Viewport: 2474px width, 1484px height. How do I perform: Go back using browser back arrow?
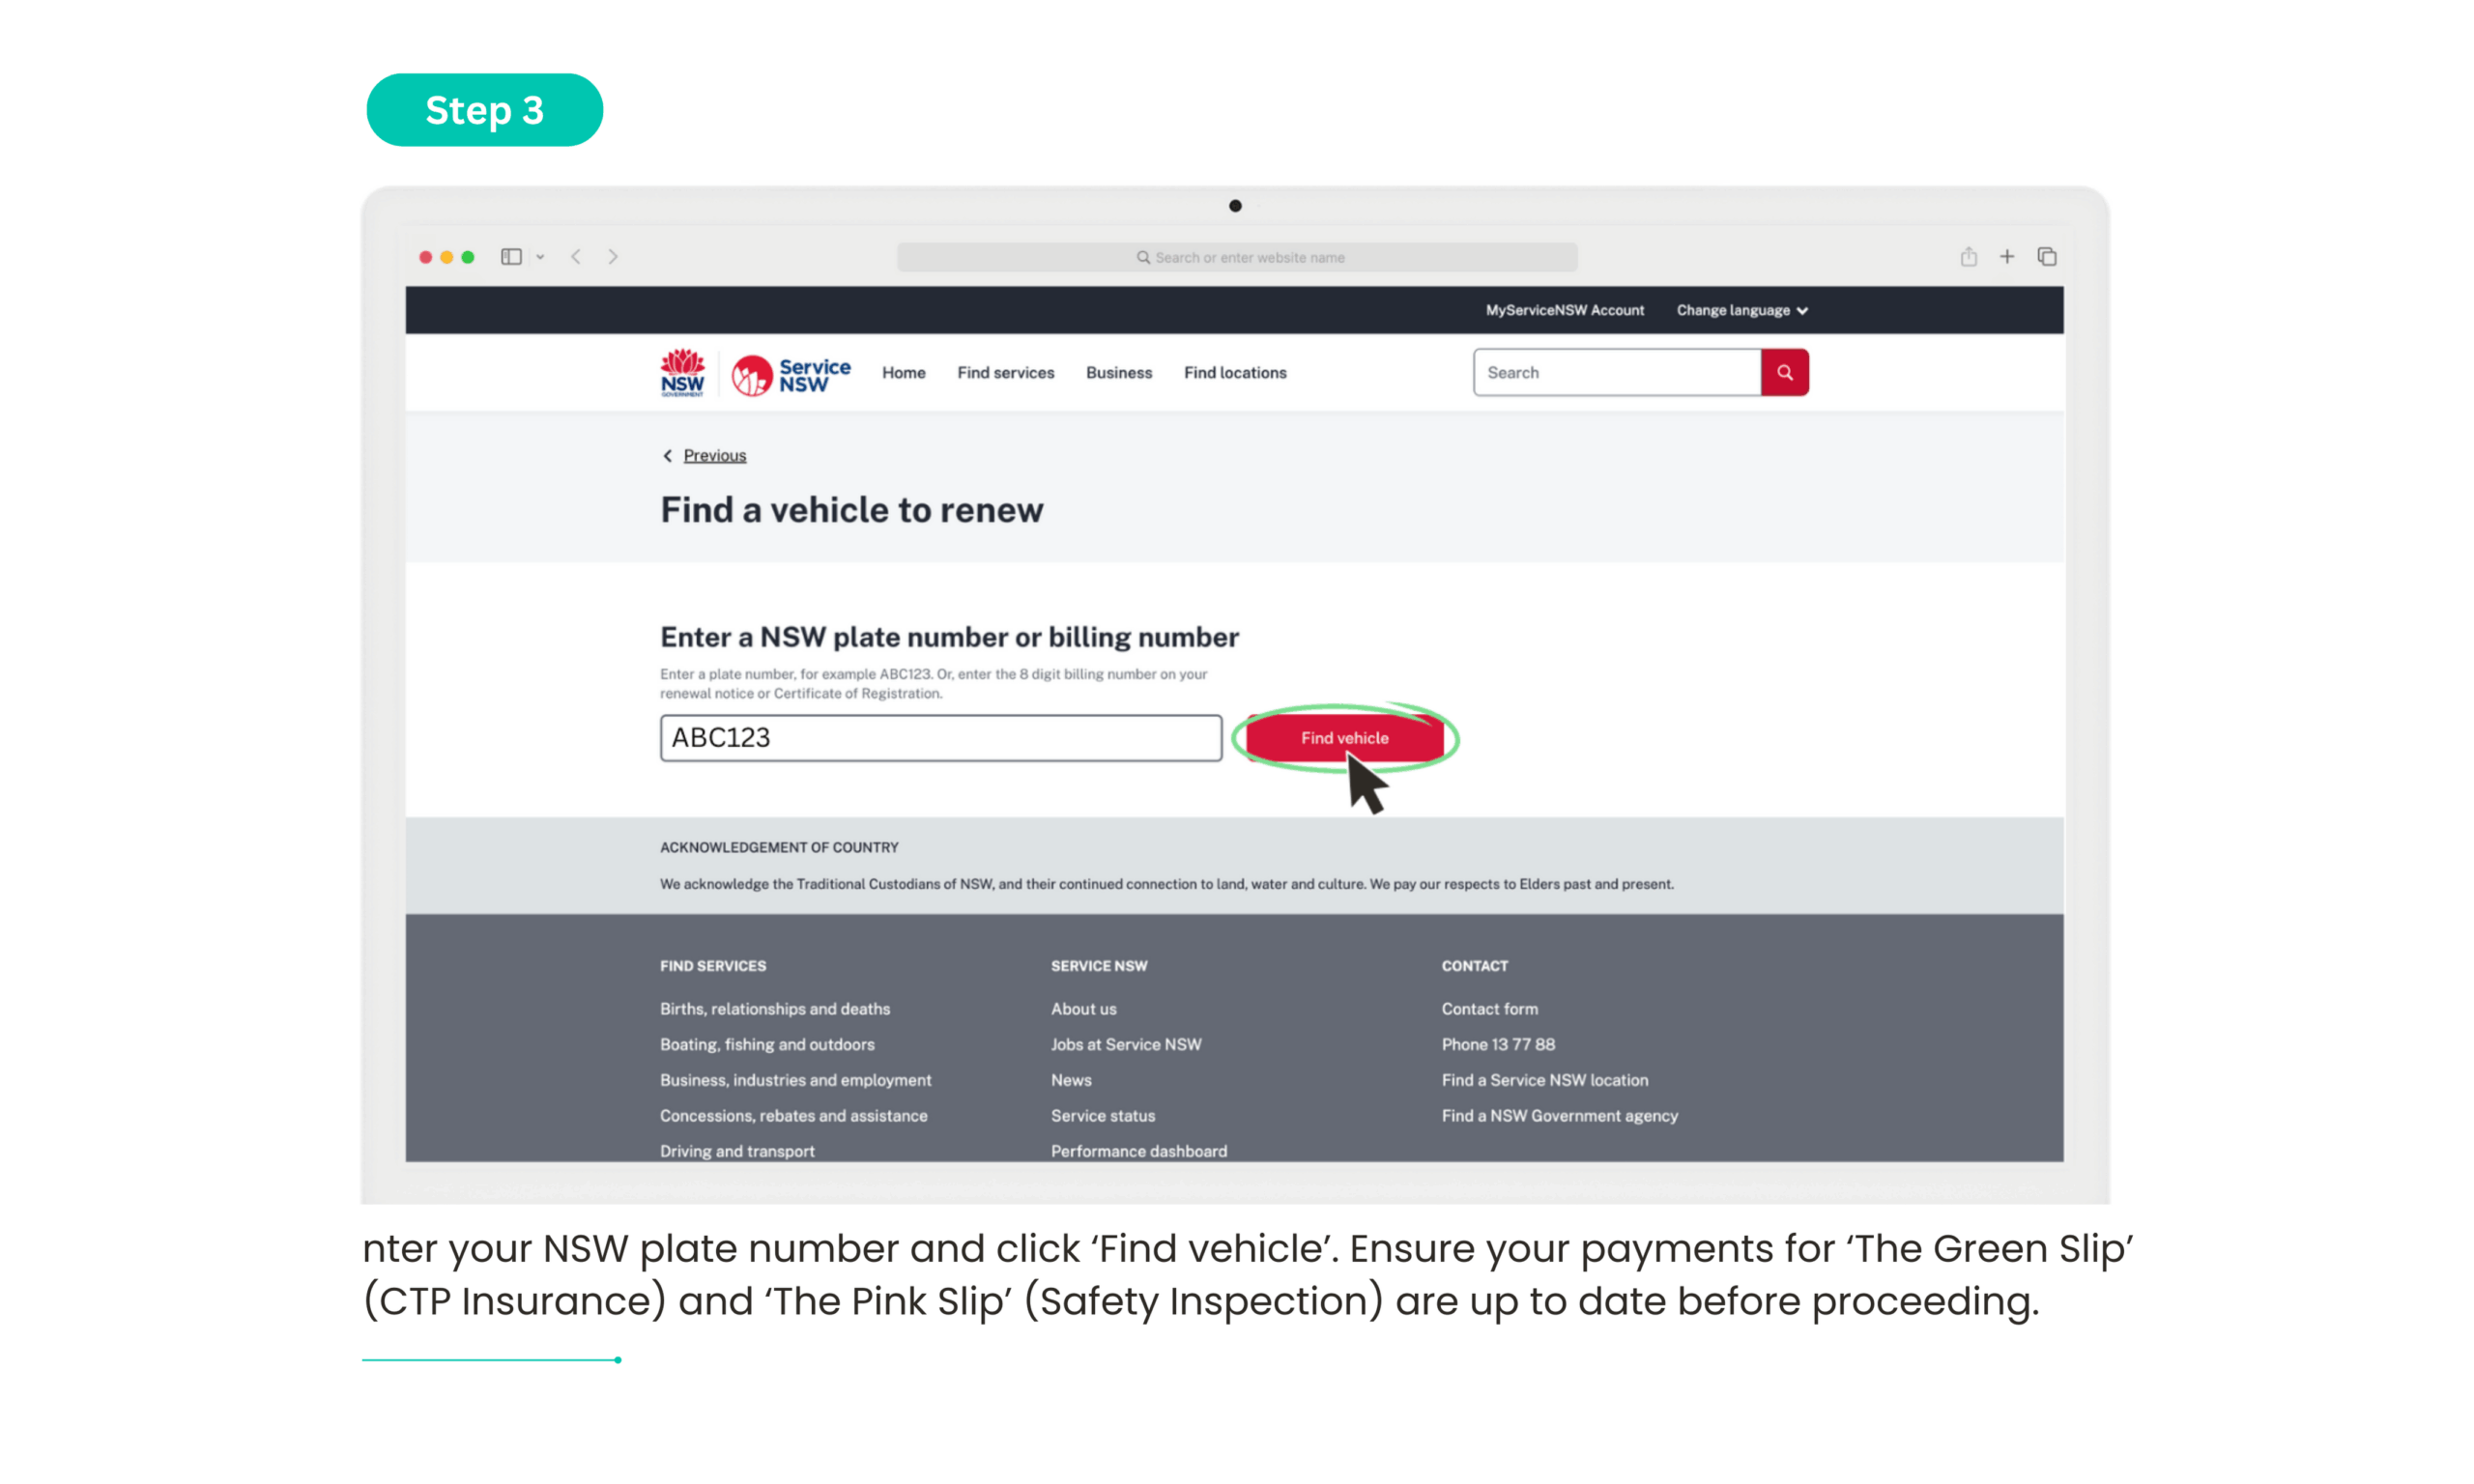pos(576,257)
